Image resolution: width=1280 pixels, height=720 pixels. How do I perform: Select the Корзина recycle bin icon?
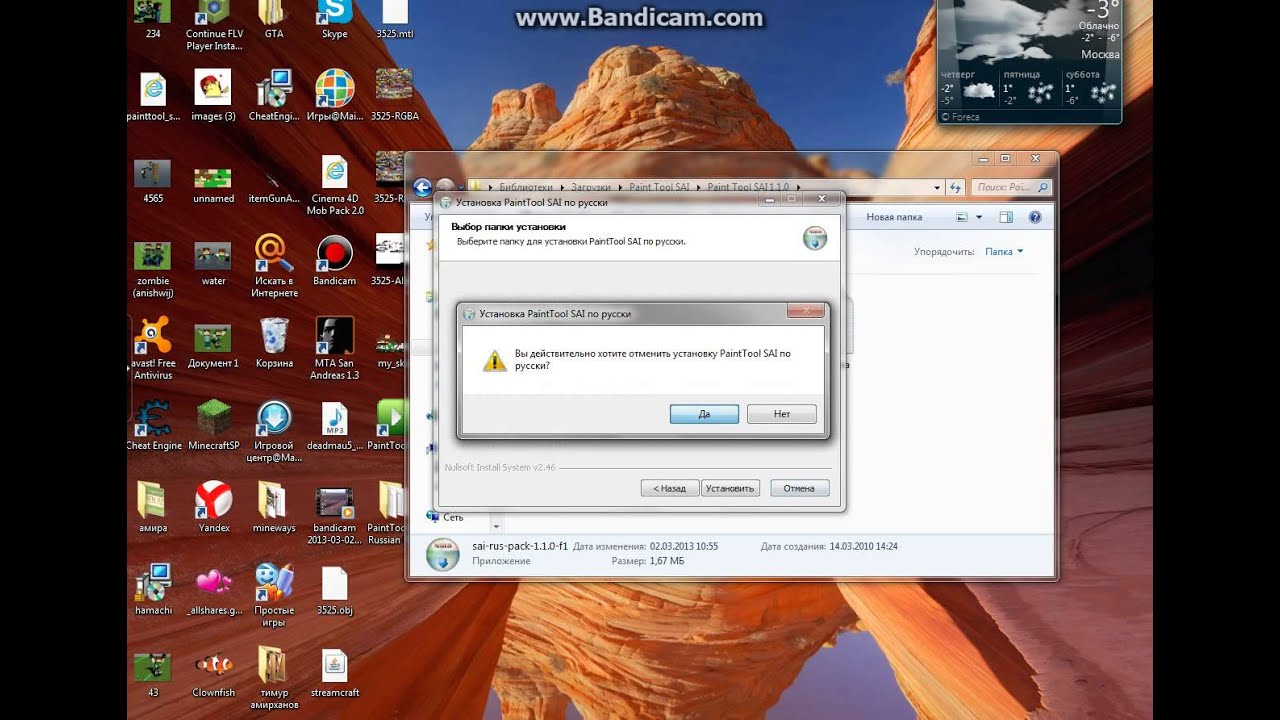coord(274,343)
